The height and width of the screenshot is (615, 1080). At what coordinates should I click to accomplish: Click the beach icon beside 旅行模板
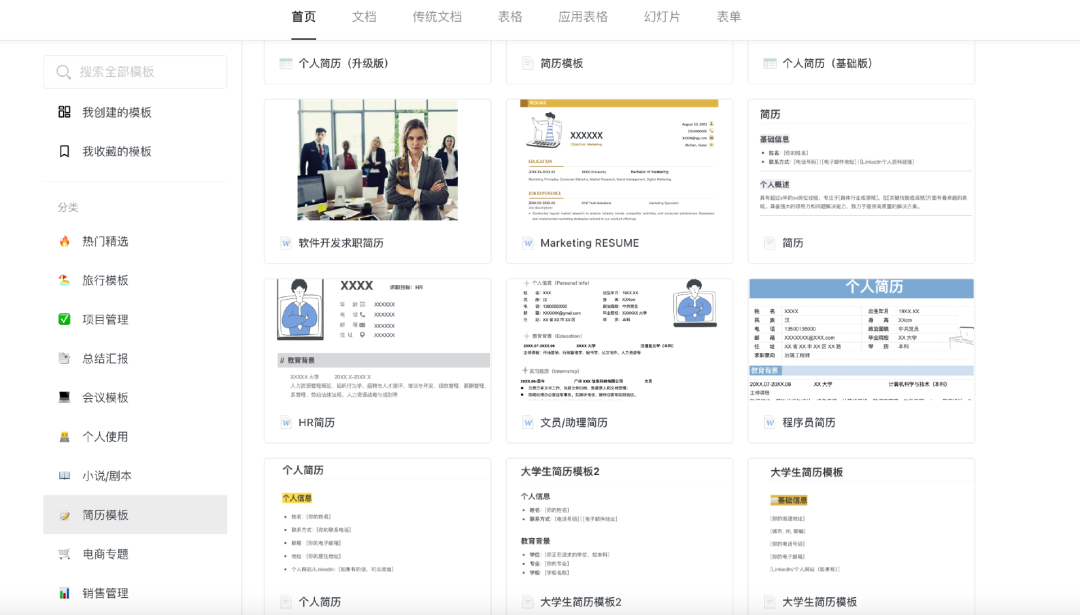[64, 280]
